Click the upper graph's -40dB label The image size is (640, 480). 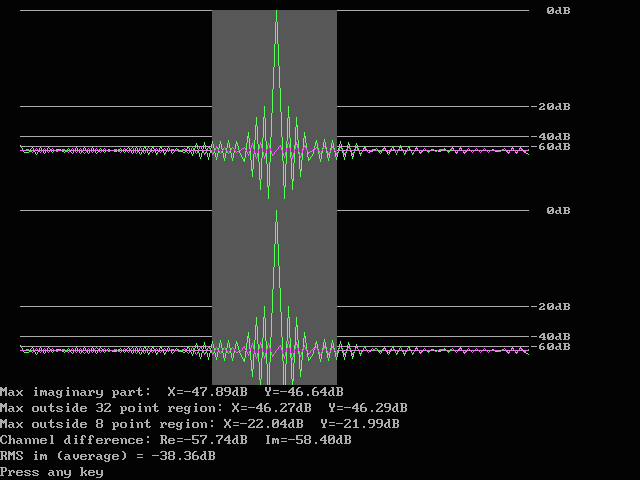550,136
